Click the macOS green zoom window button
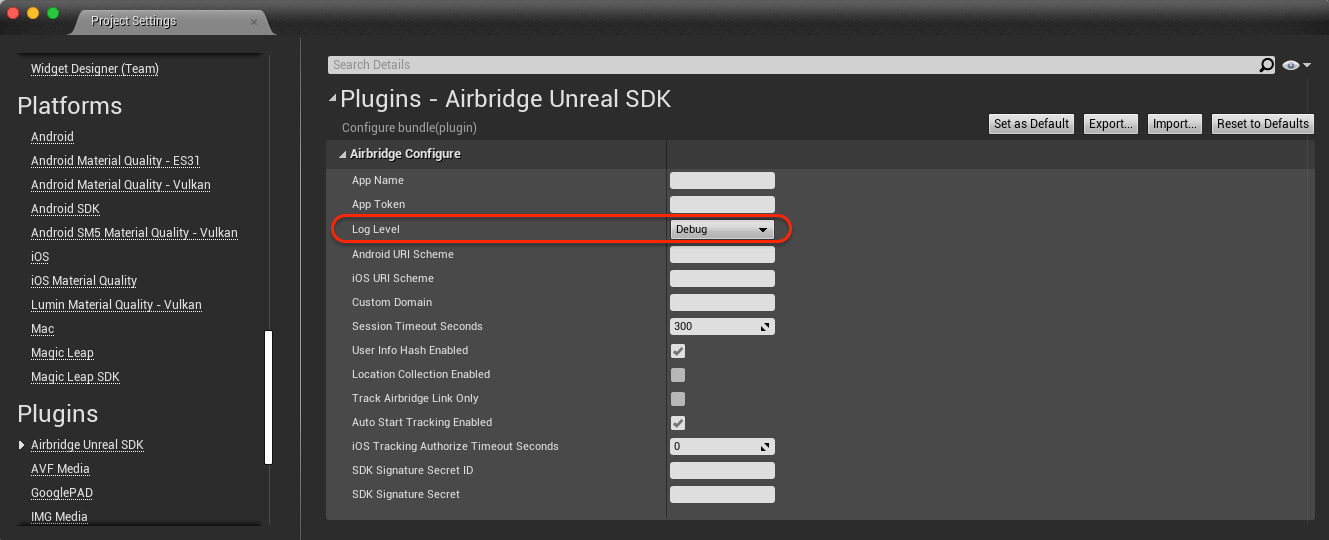Image resolution: width=1329 pixels, height=540 pixels. point(53,14)
